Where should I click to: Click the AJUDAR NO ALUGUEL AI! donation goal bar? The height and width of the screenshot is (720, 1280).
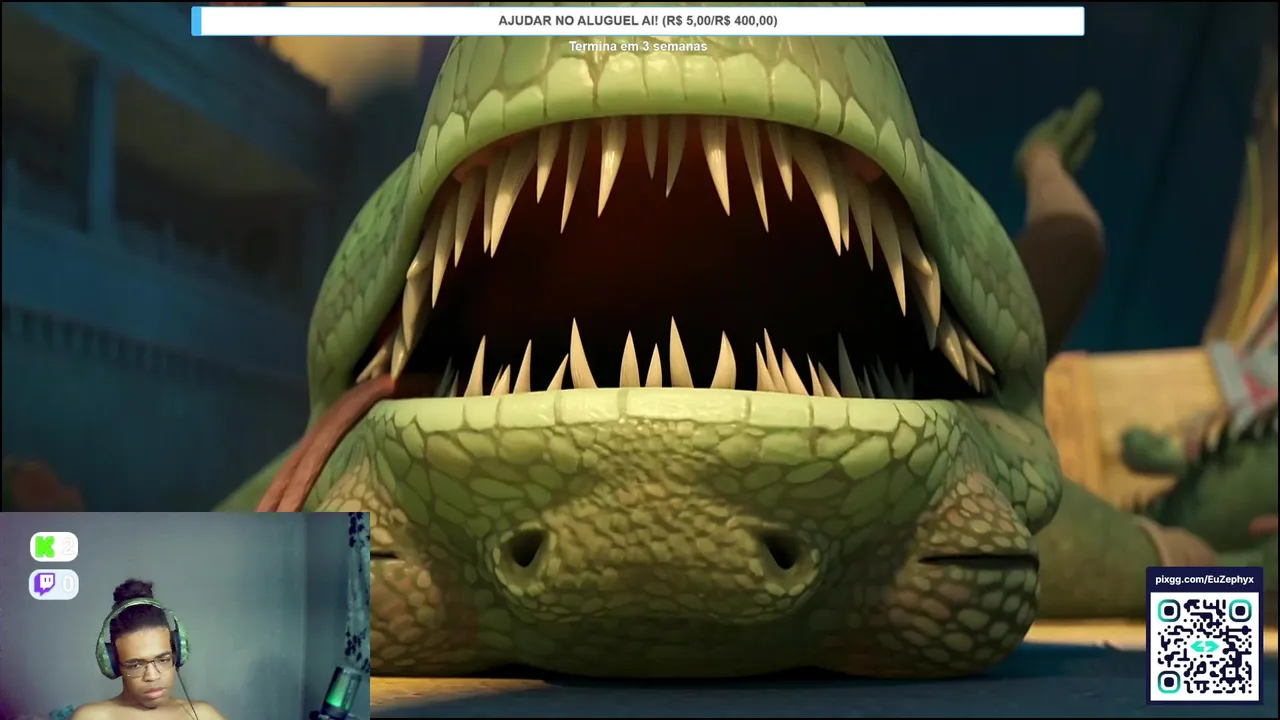pyautogui.click(x=638, y=21)
